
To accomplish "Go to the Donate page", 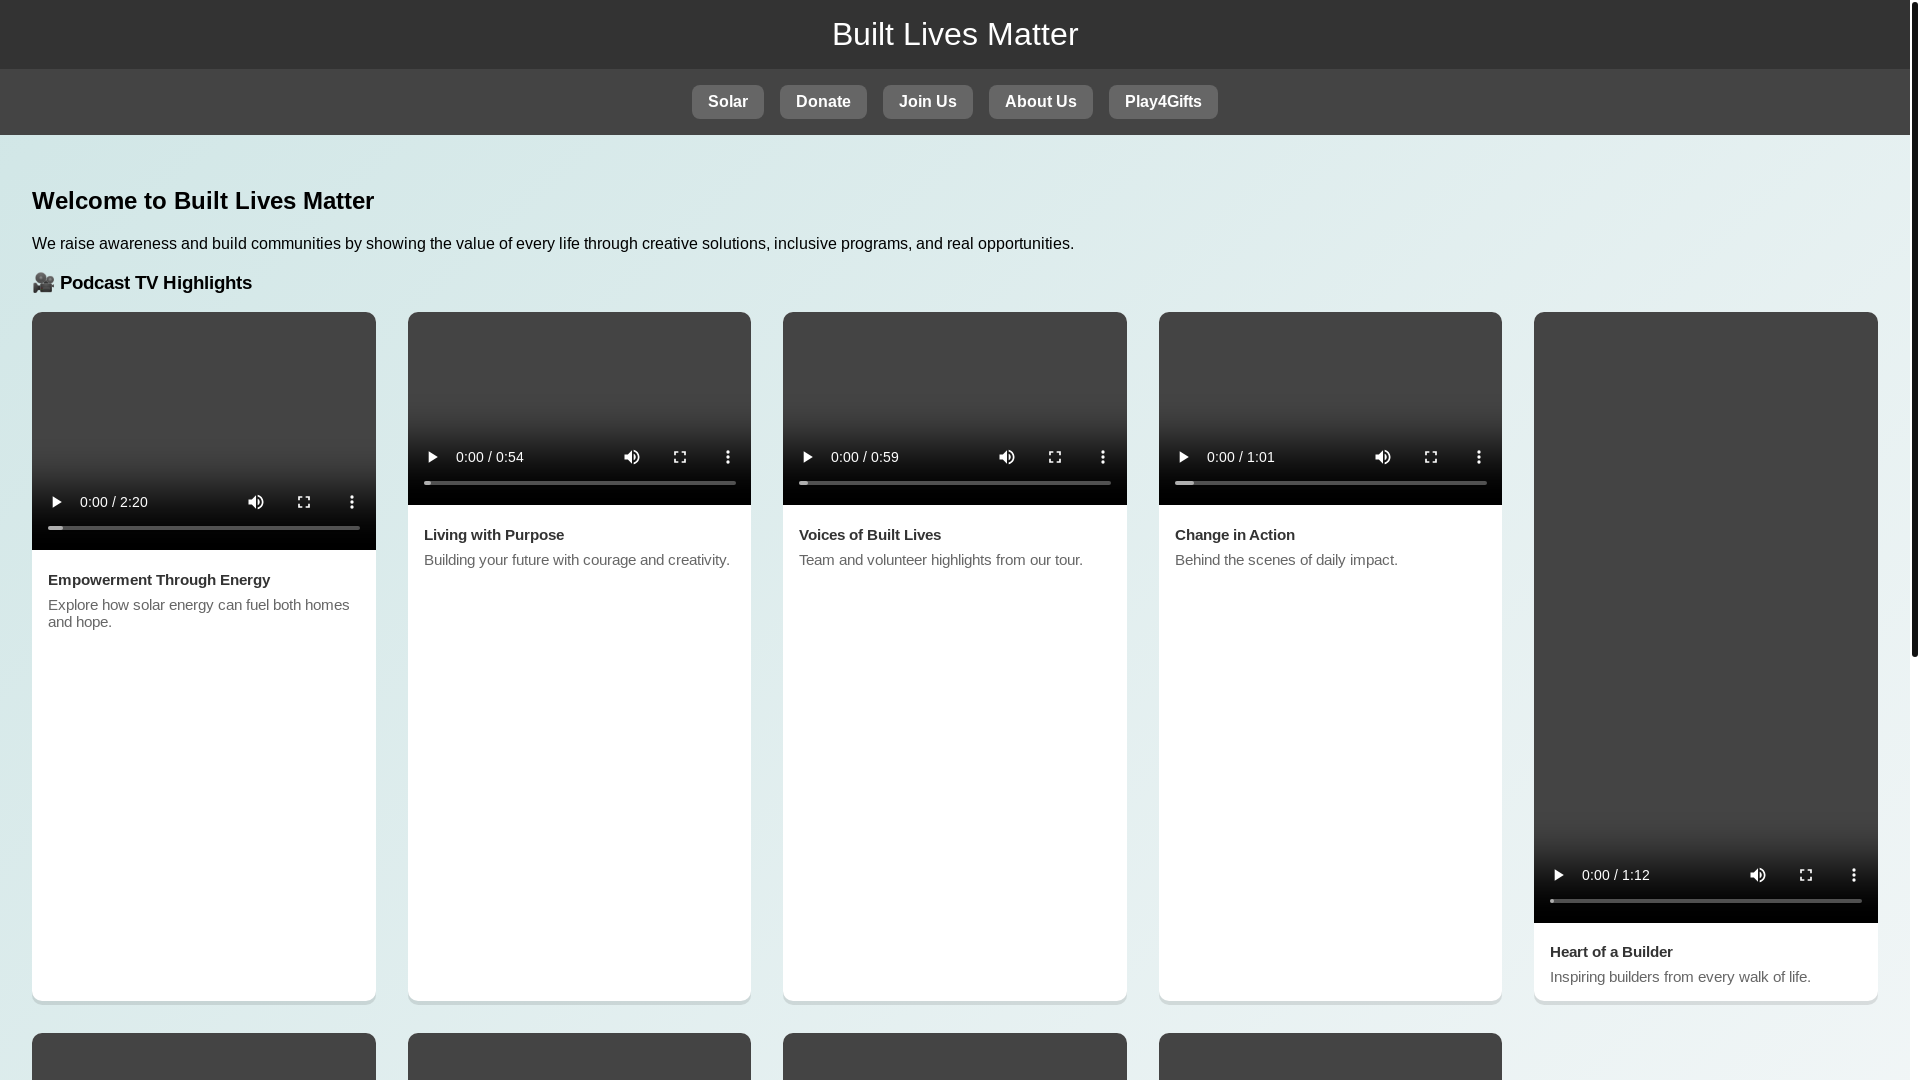I will 823,102.
